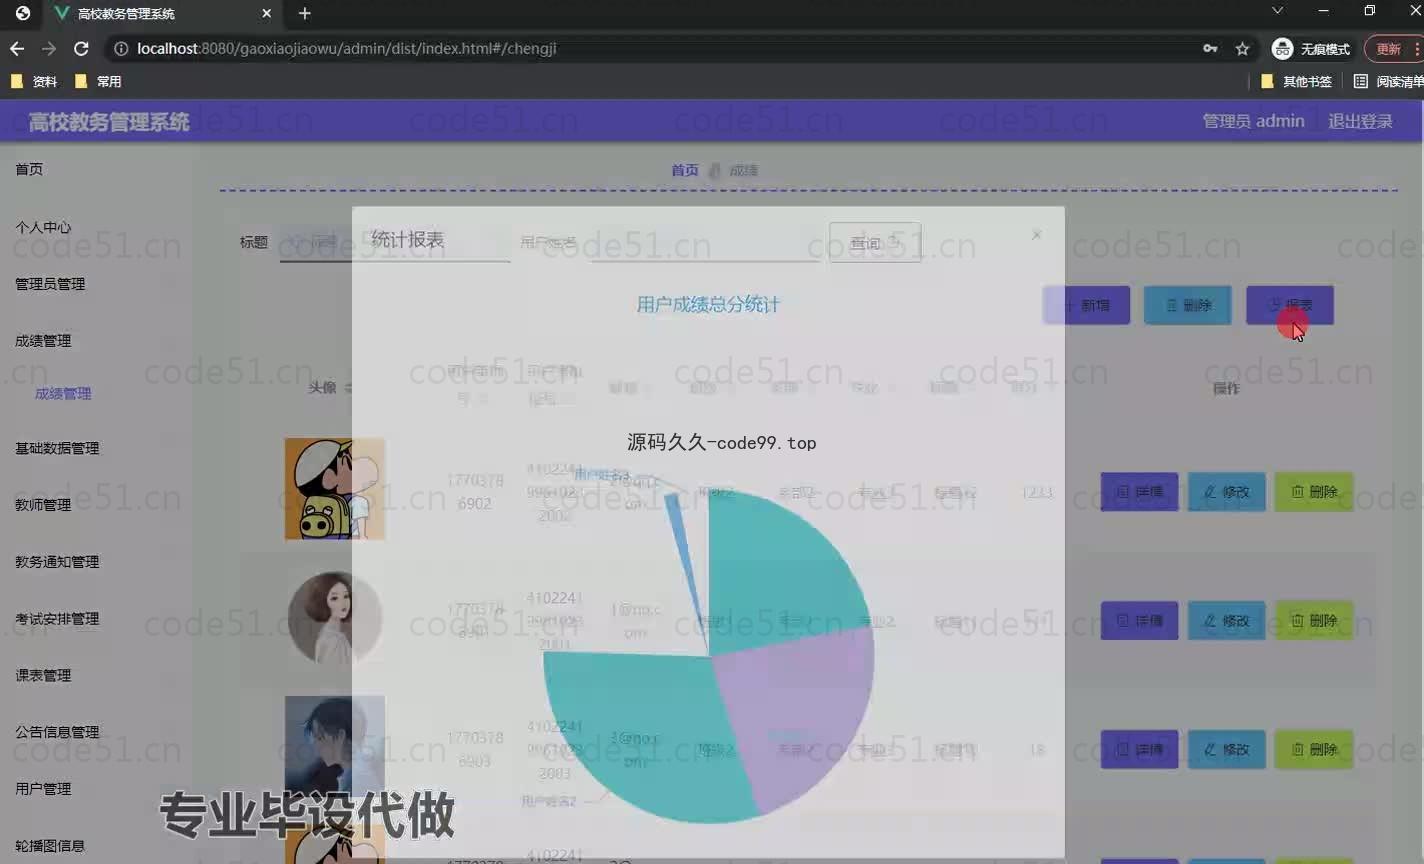The image size is (1424, 864).
Task: Open the 其他书签 bookmarks folder
Action: point(1296,81)
